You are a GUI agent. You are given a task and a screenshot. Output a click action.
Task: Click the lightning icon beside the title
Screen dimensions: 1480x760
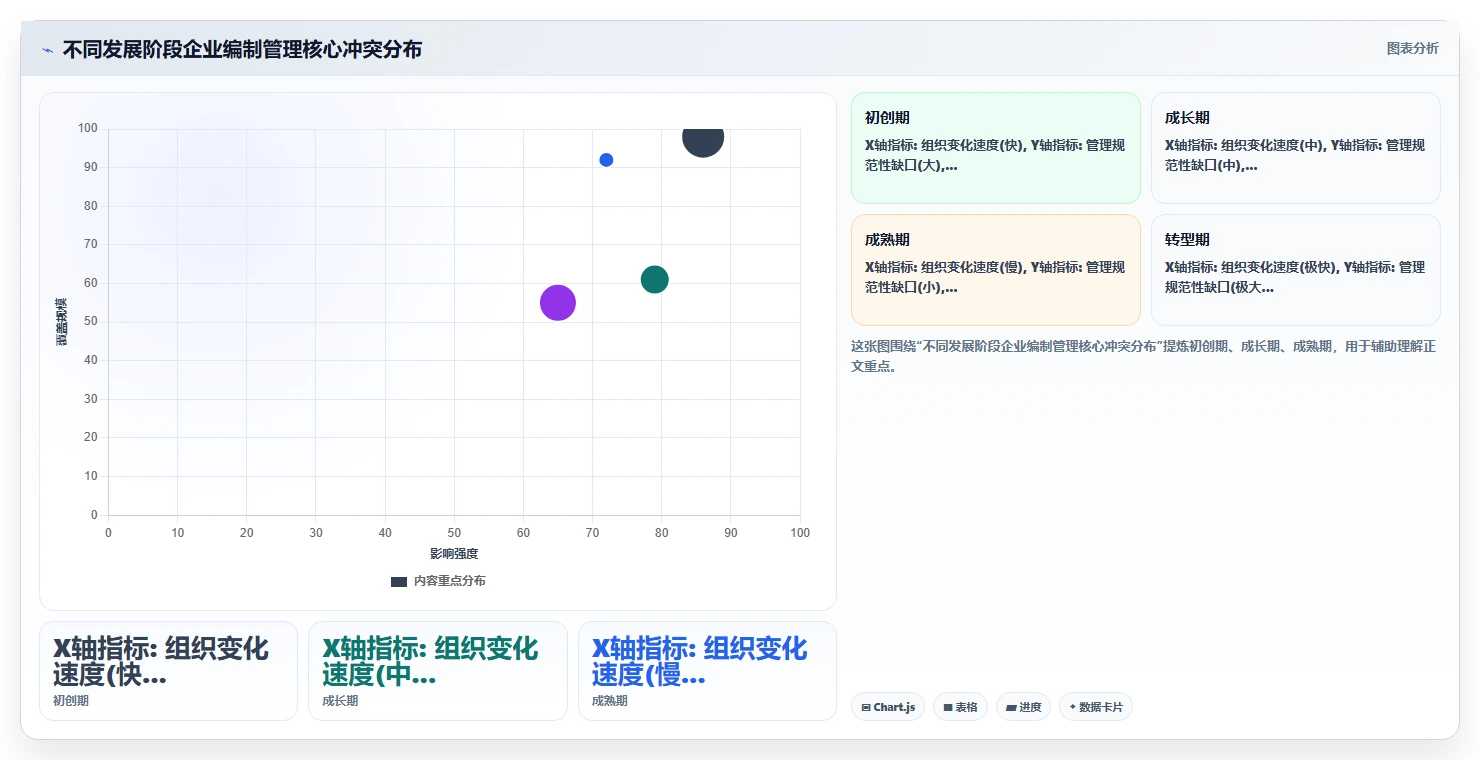pyautogui.click(x=48, y=50)
